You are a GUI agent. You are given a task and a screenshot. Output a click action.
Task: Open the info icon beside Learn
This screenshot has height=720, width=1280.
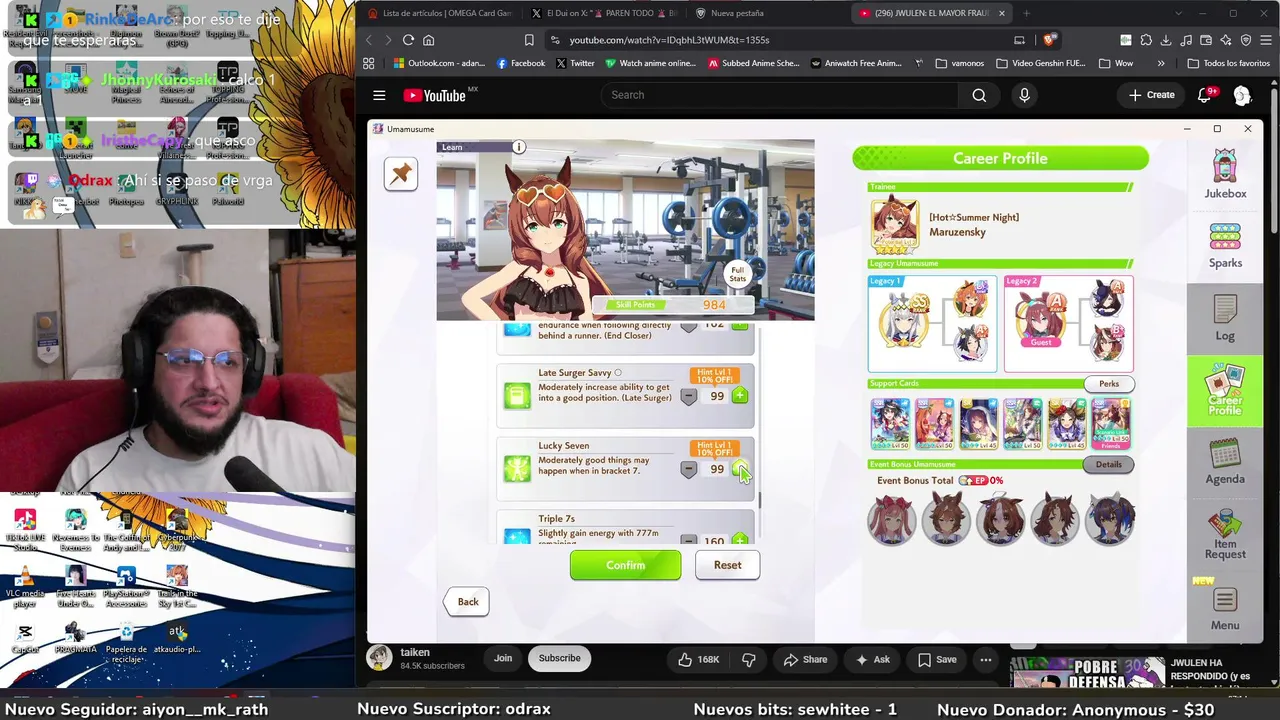(519, 147)
